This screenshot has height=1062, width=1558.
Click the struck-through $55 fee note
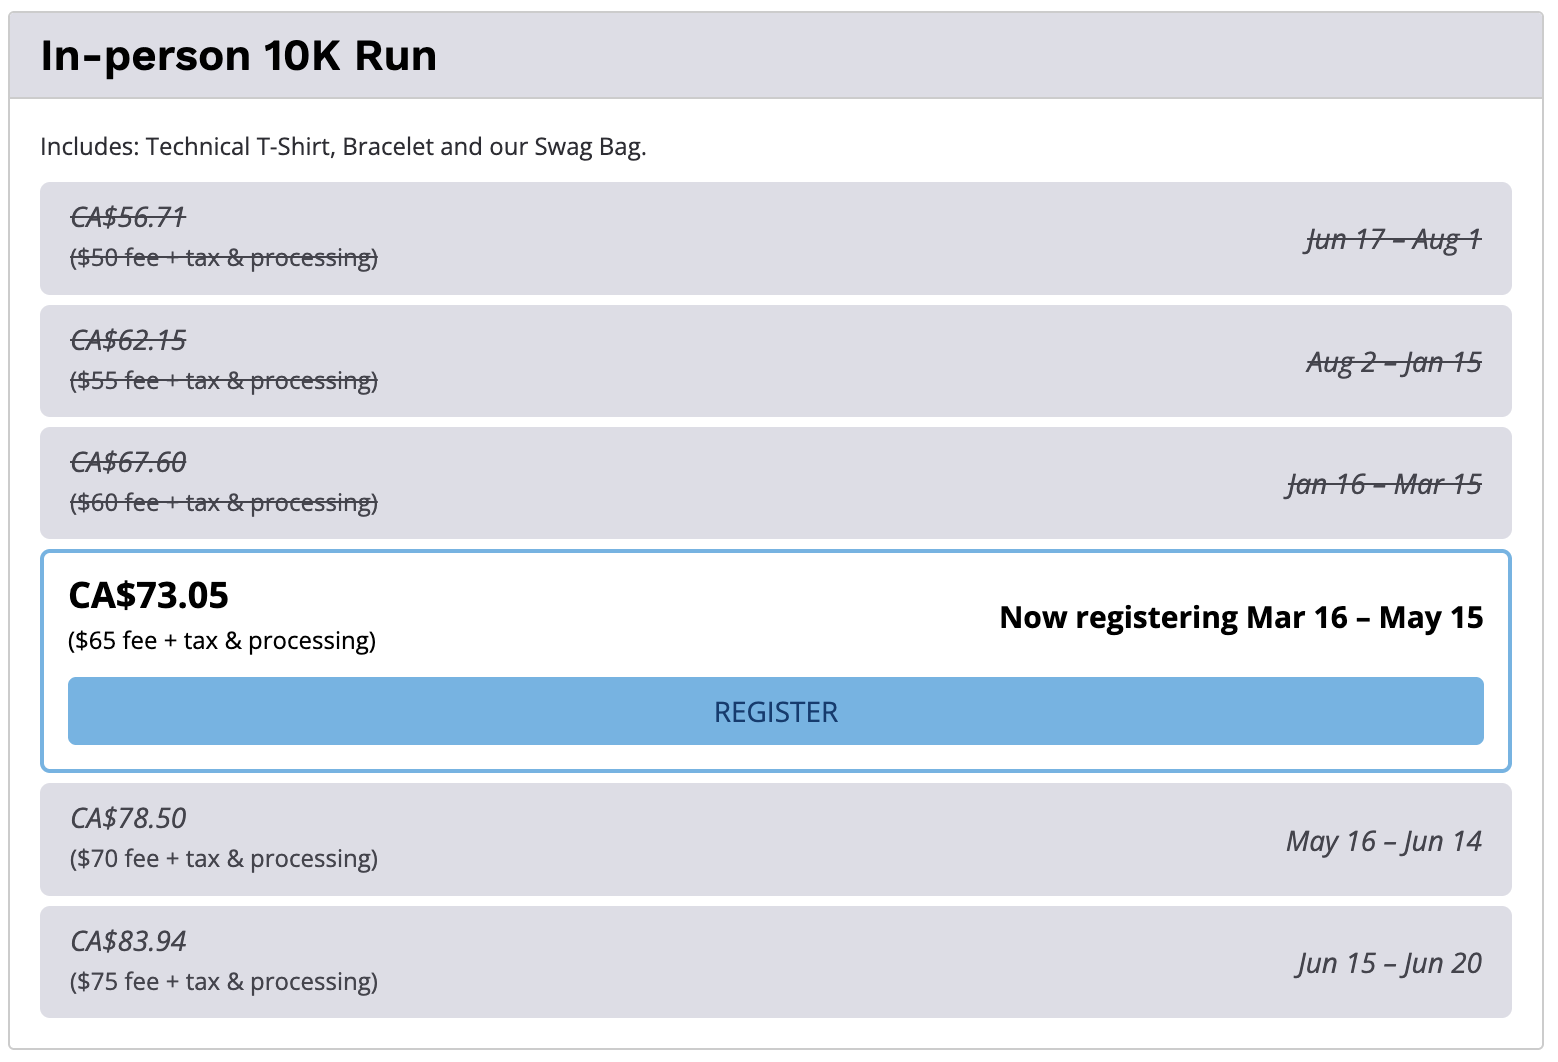[223, 381]
